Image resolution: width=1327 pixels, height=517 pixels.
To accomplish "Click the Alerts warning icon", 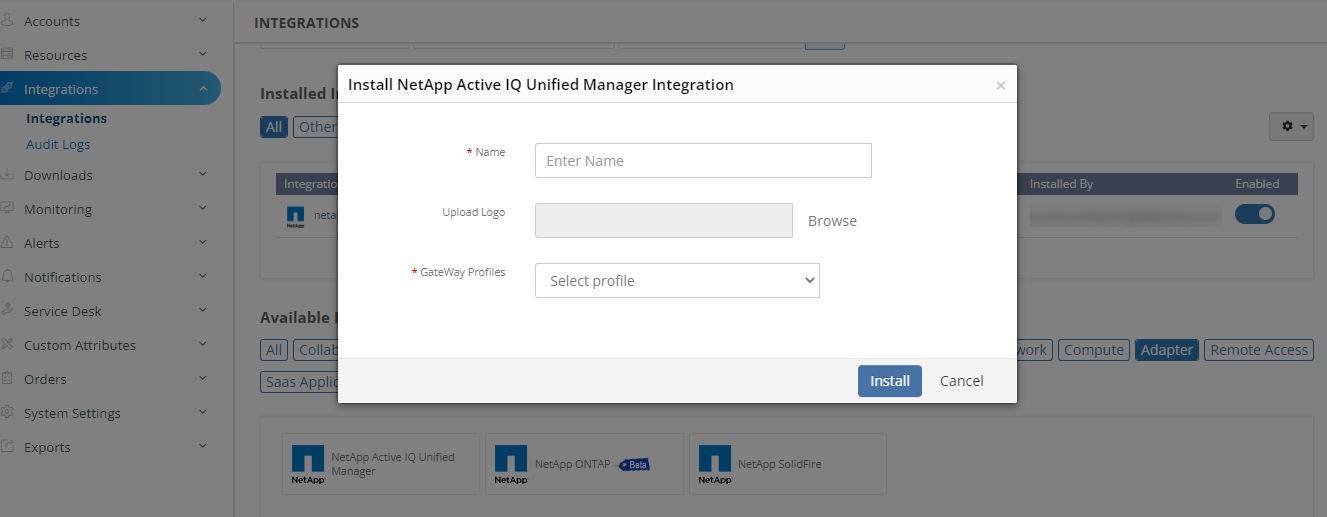I will [7, 243].
